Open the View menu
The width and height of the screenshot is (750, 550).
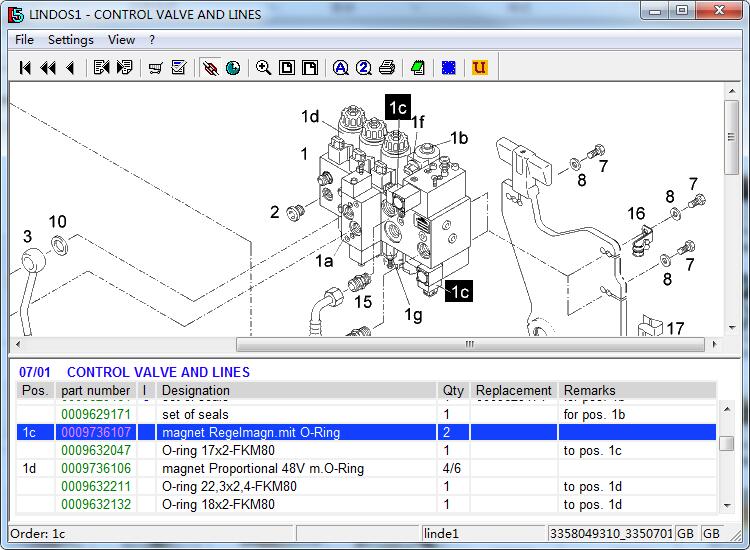click(121, 40)
